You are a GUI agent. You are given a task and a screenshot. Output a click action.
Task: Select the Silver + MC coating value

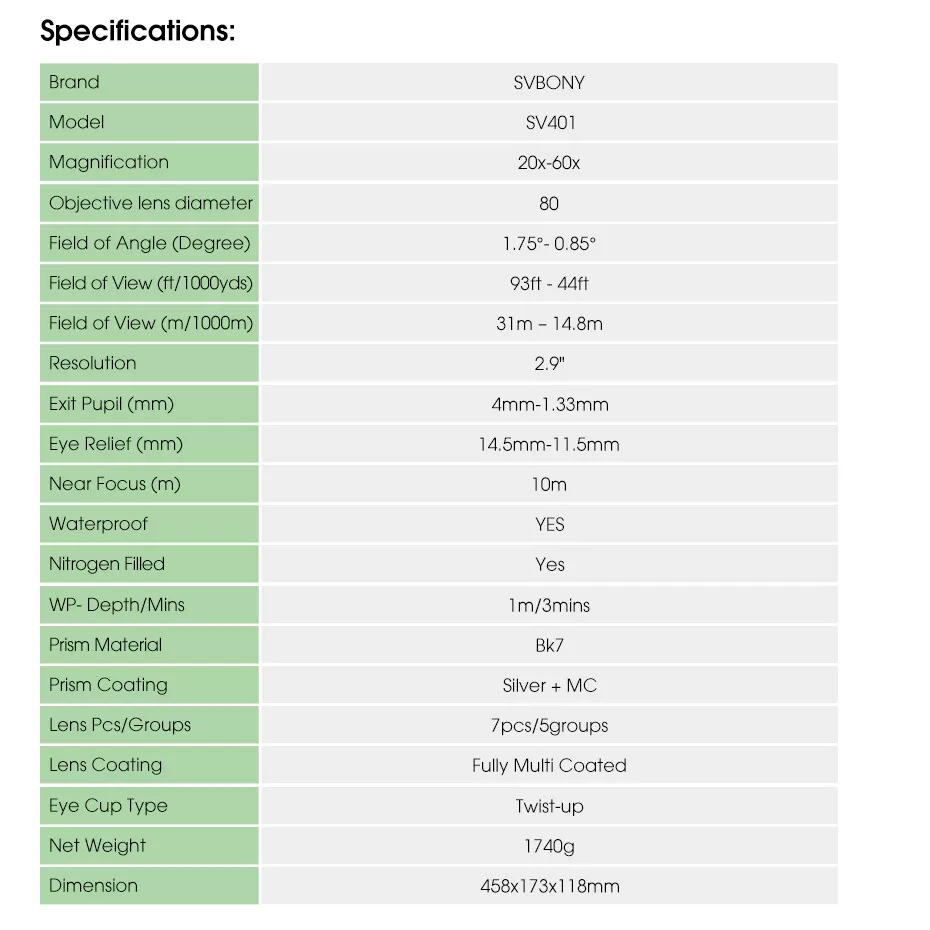coord(549,686)
